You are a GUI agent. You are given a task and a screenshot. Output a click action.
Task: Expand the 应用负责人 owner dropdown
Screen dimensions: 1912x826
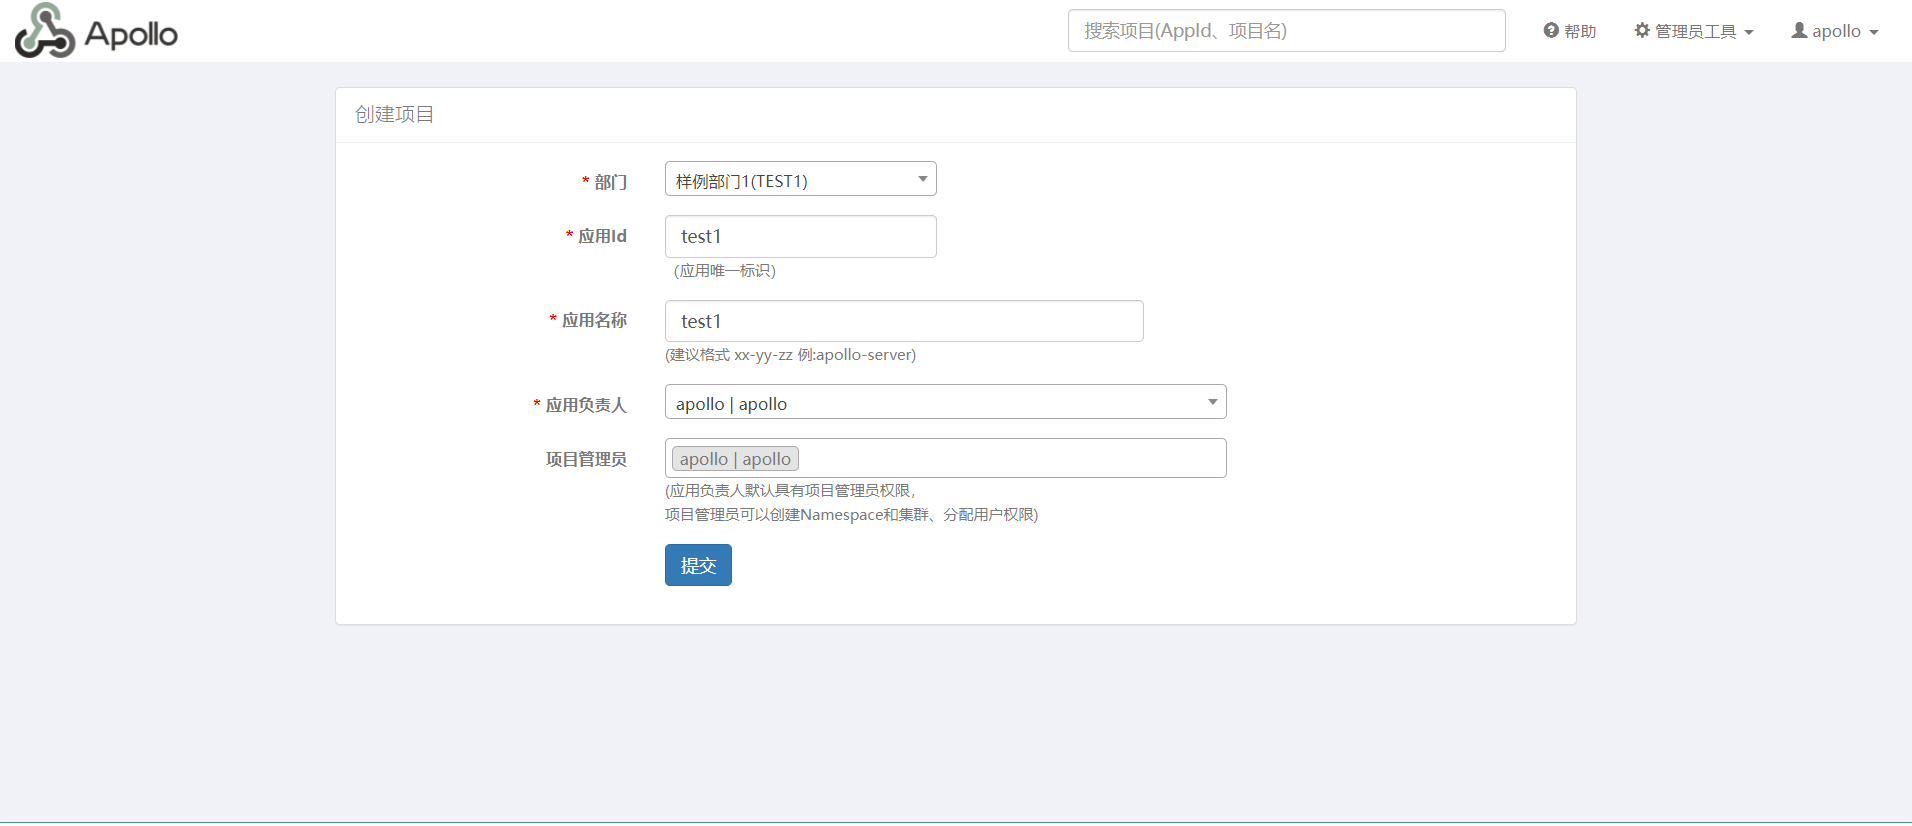tap(945, 402)
